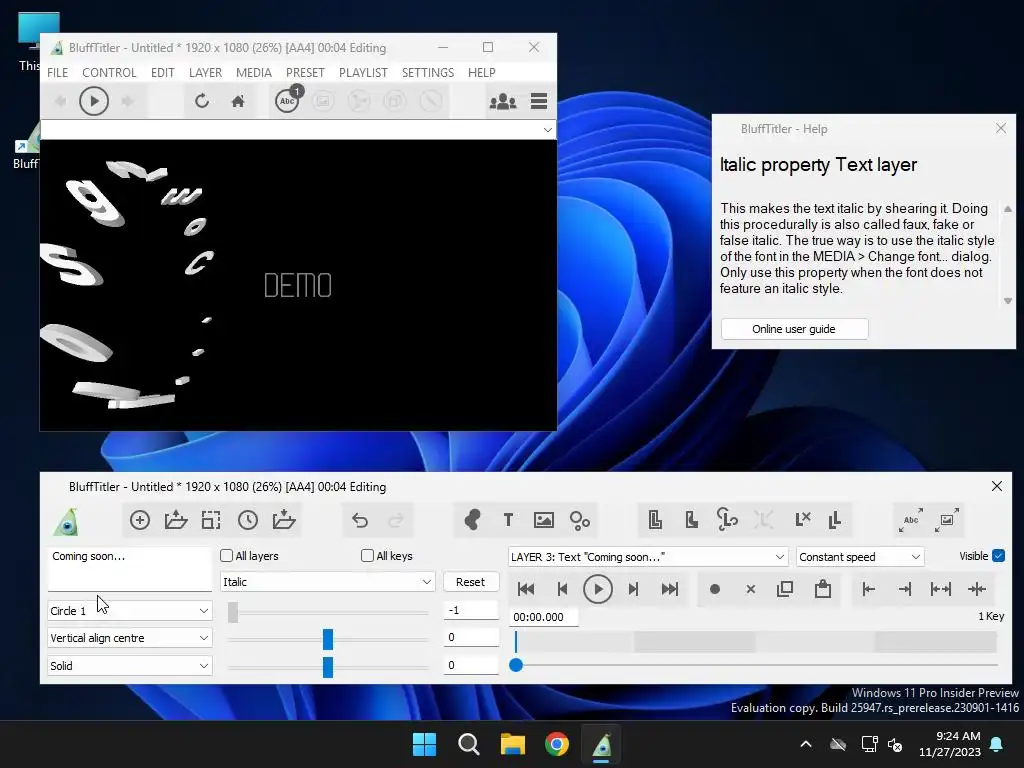Open the community people icon in the preview toolbar

pyautogui.click(x=503, y=101)
